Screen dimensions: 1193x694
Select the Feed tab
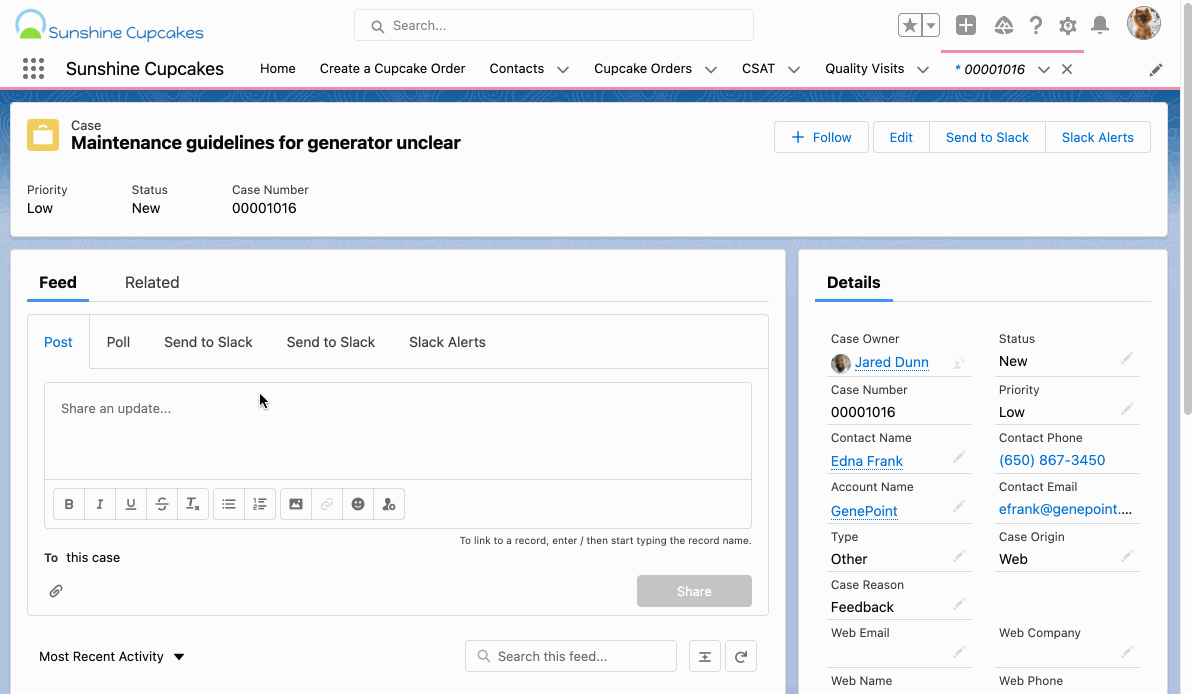coord(58,282)
